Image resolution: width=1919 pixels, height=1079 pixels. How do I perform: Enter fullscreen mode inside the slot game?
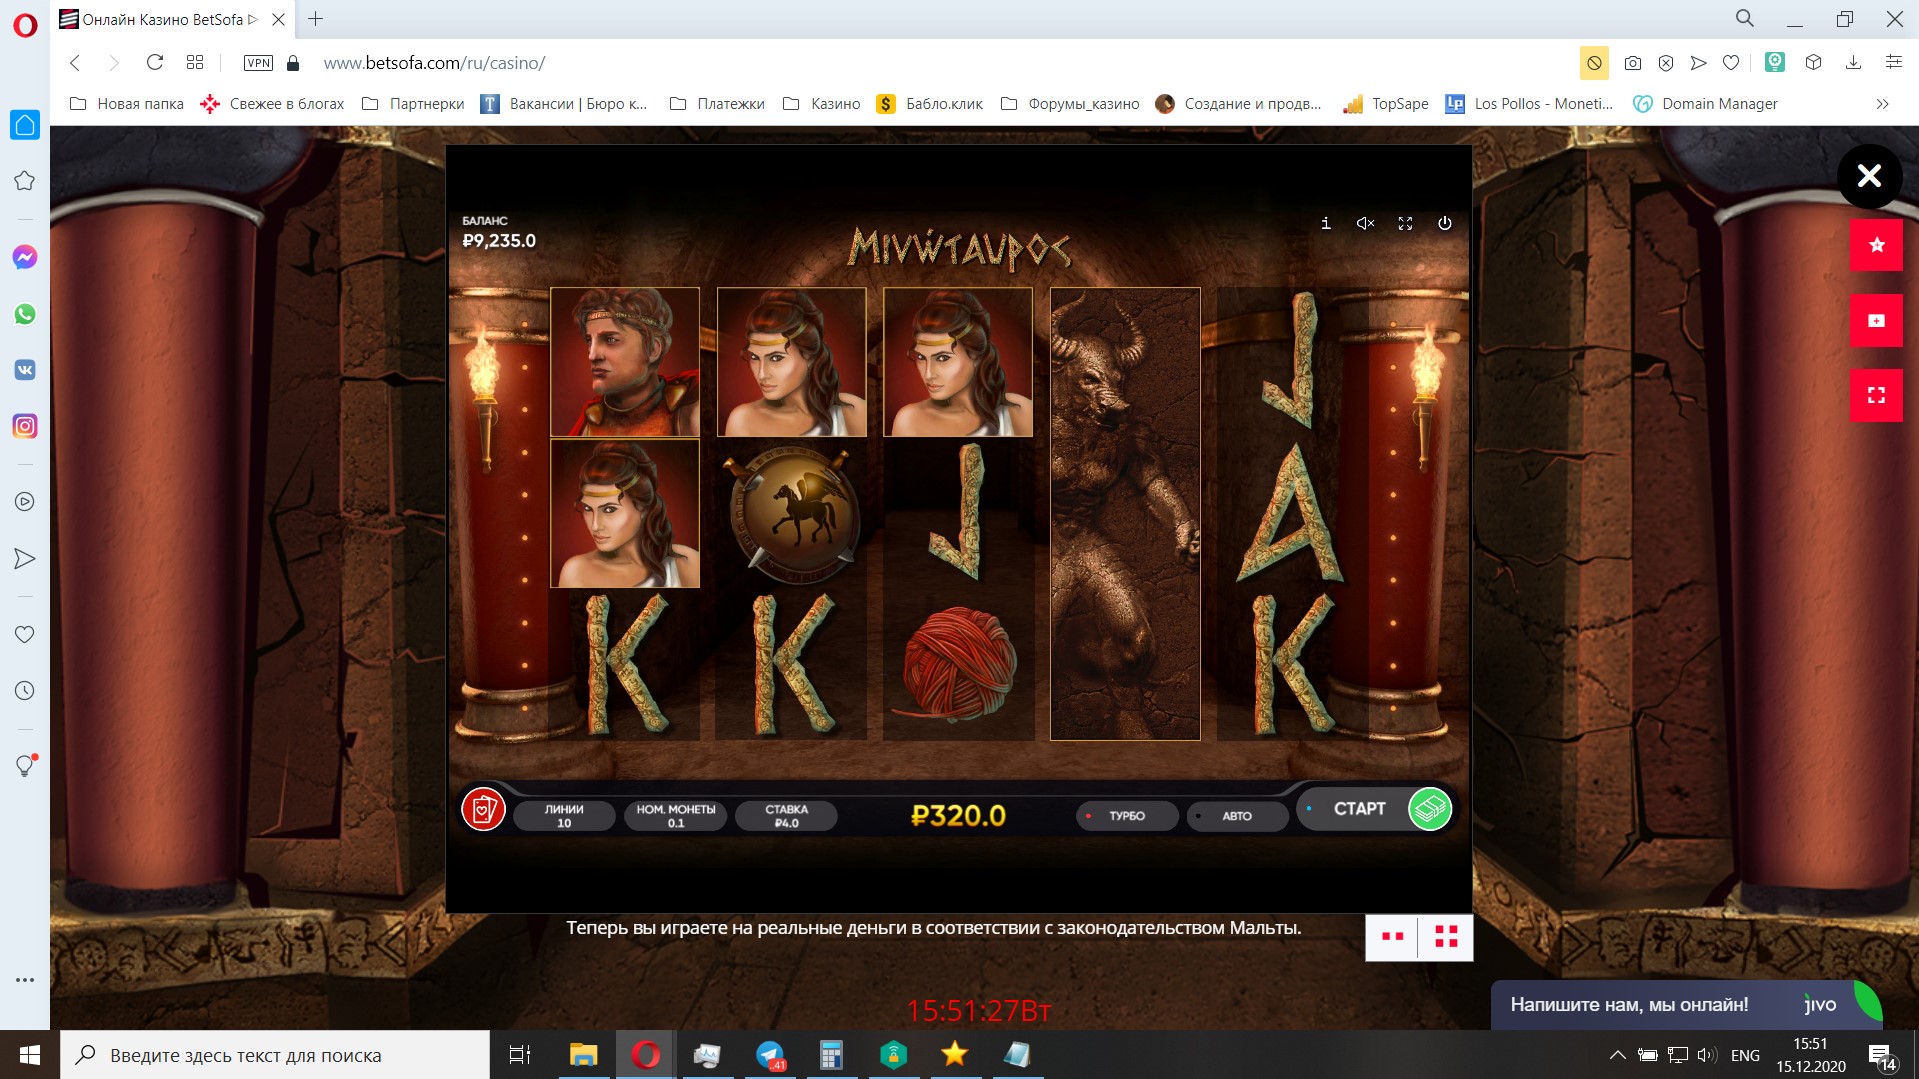point(1405,223)
